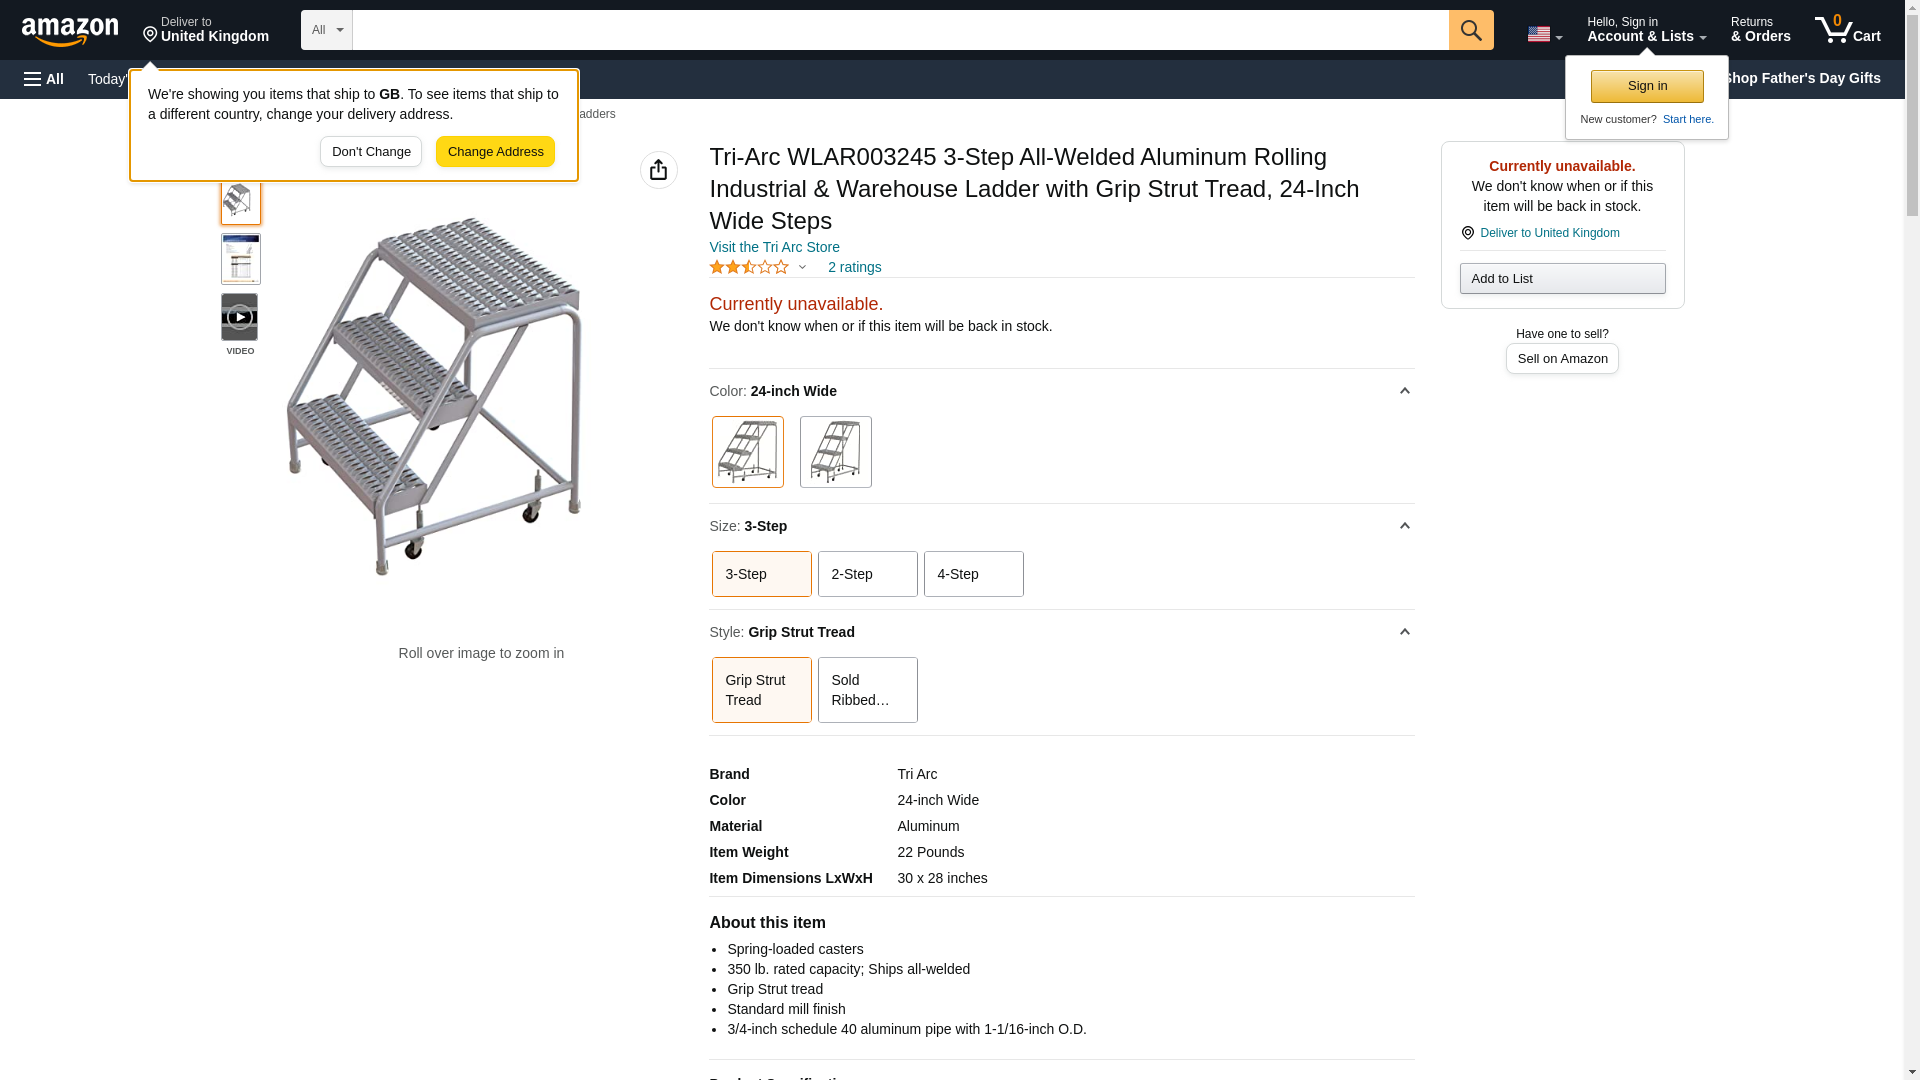Image resolution: width=1920 pixels, height=1080 pixels.
Task: Play the product video thumbnail
Action: (x=240, y=317)
